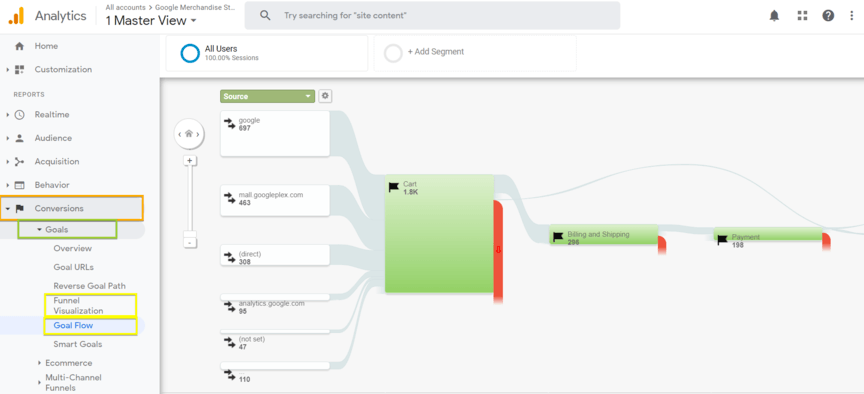Screen dimensions: 864x394
Task: Click the google source node box
Action: point(275,133)
